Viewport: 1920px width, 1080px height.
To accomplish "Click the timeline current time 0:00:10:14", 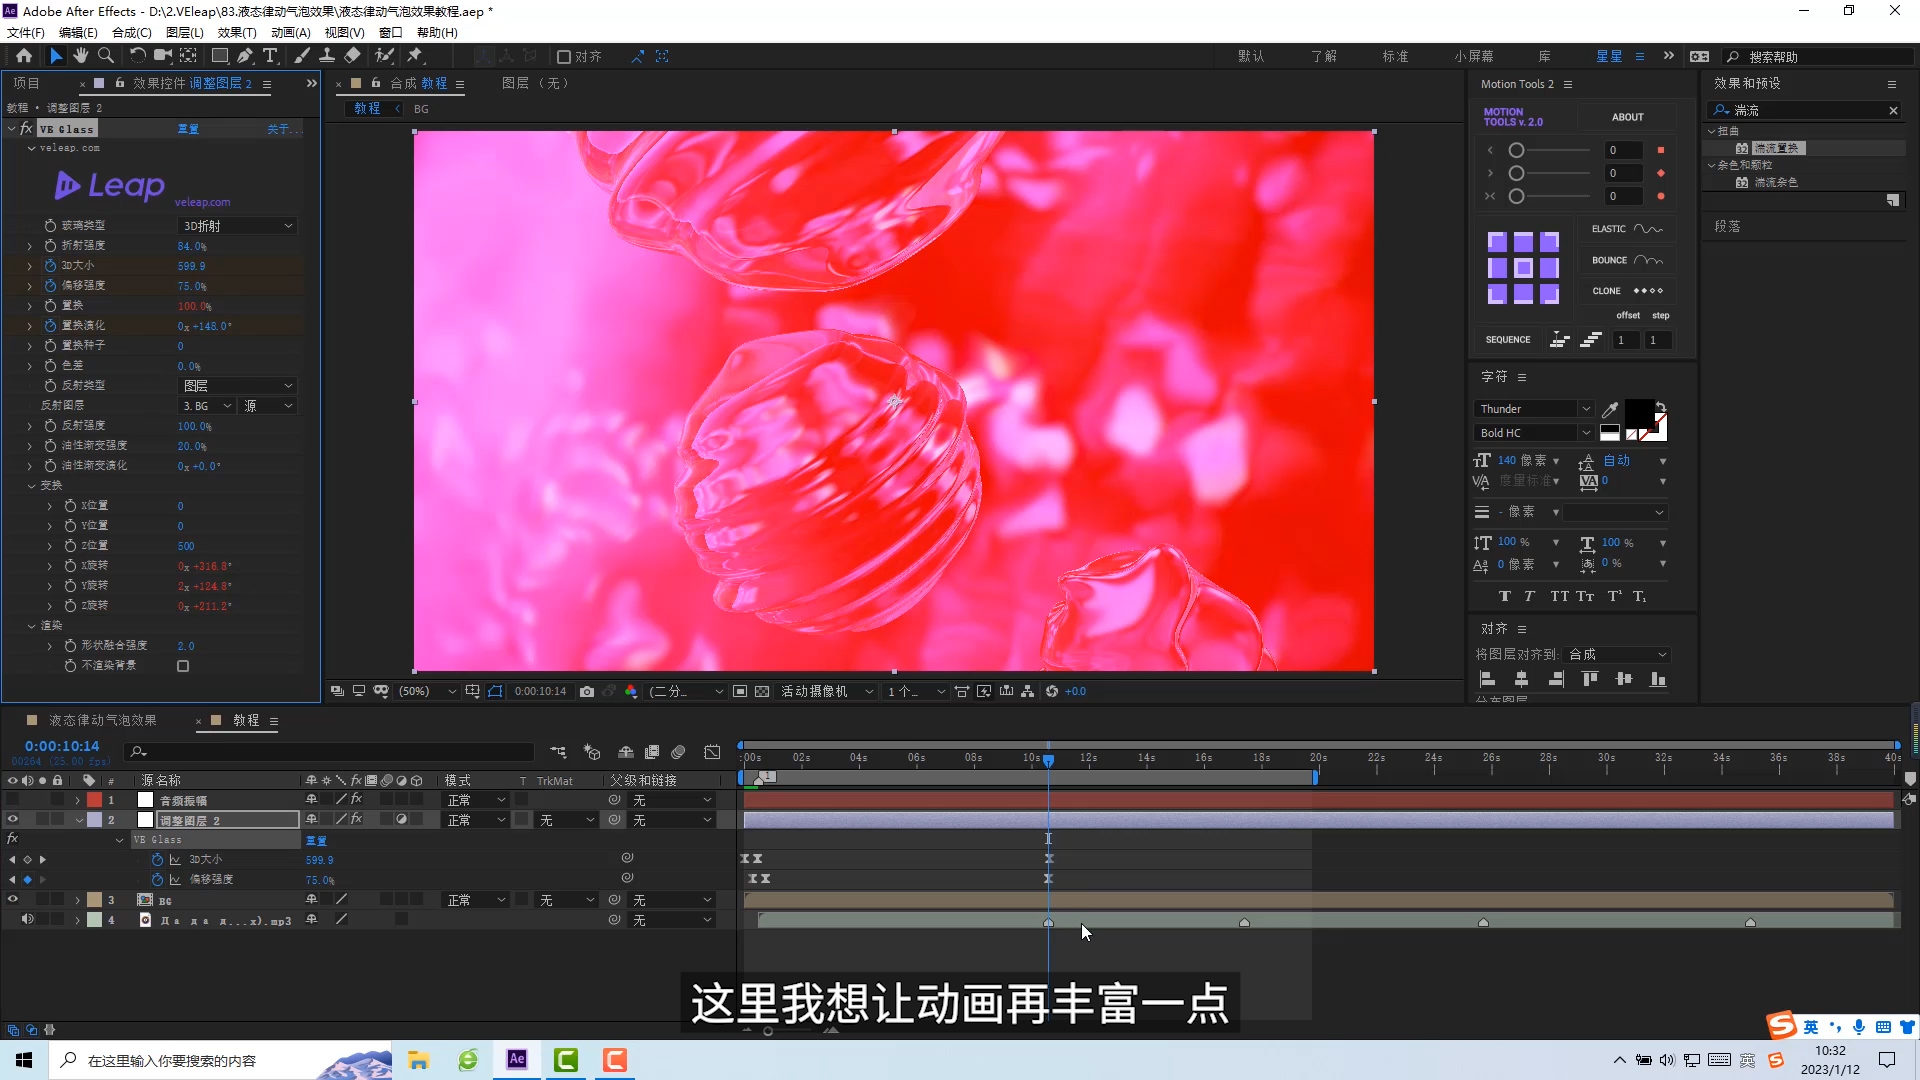I will [x=62, y=746].
